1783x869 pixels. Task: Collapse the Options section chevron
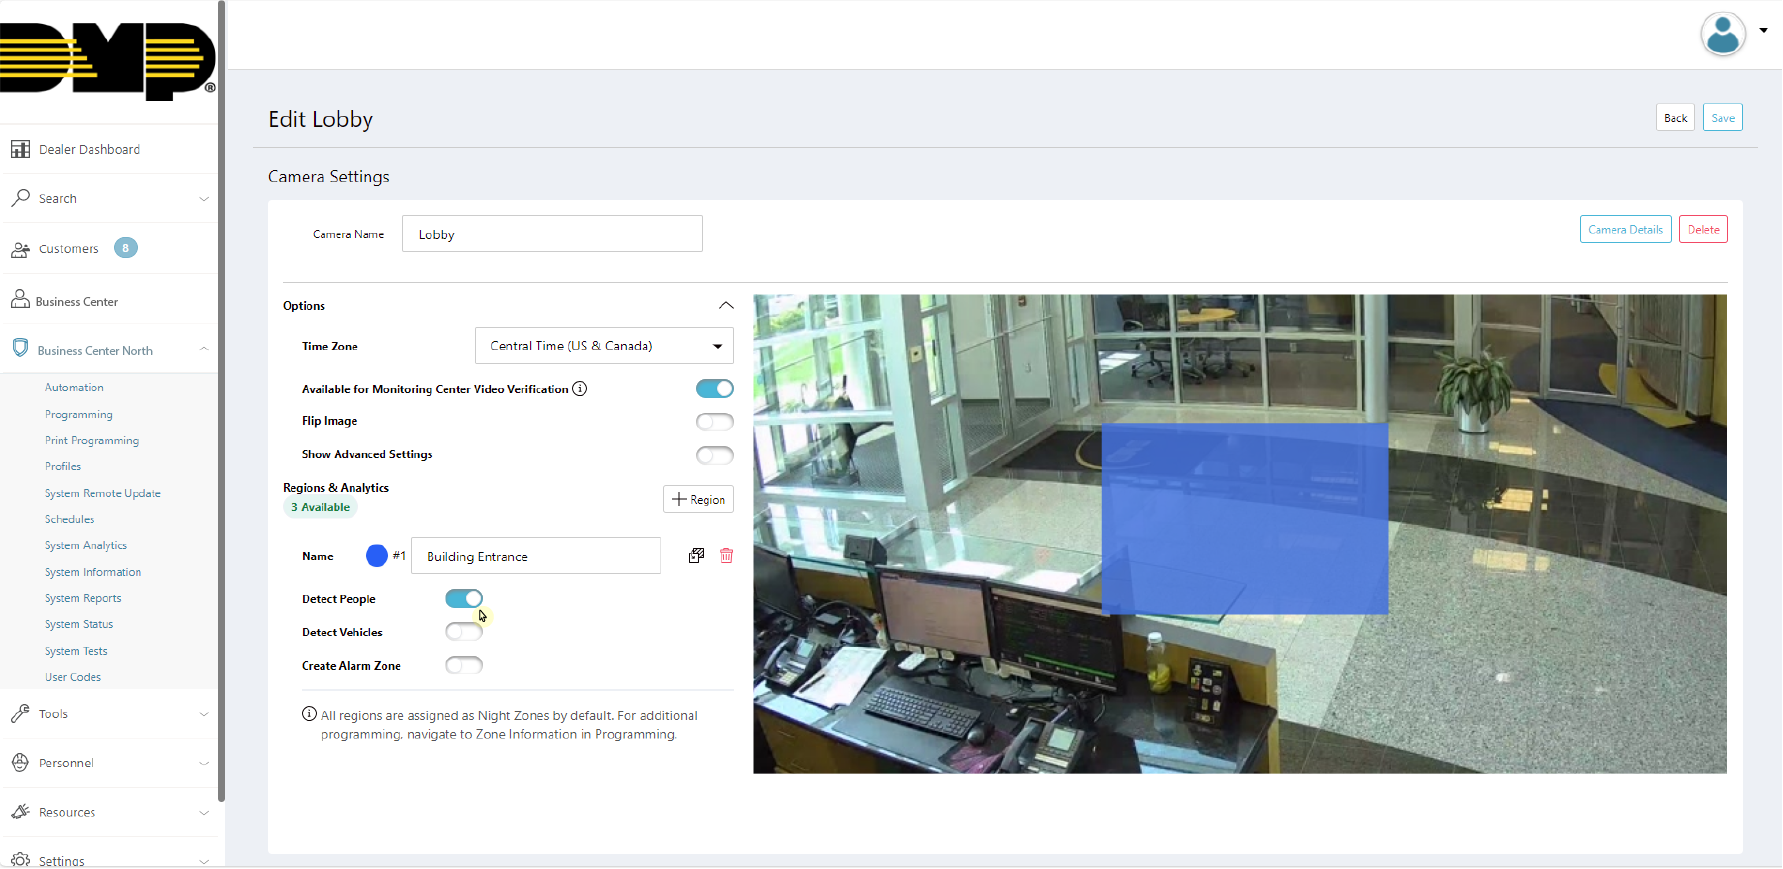coord(726,306)
